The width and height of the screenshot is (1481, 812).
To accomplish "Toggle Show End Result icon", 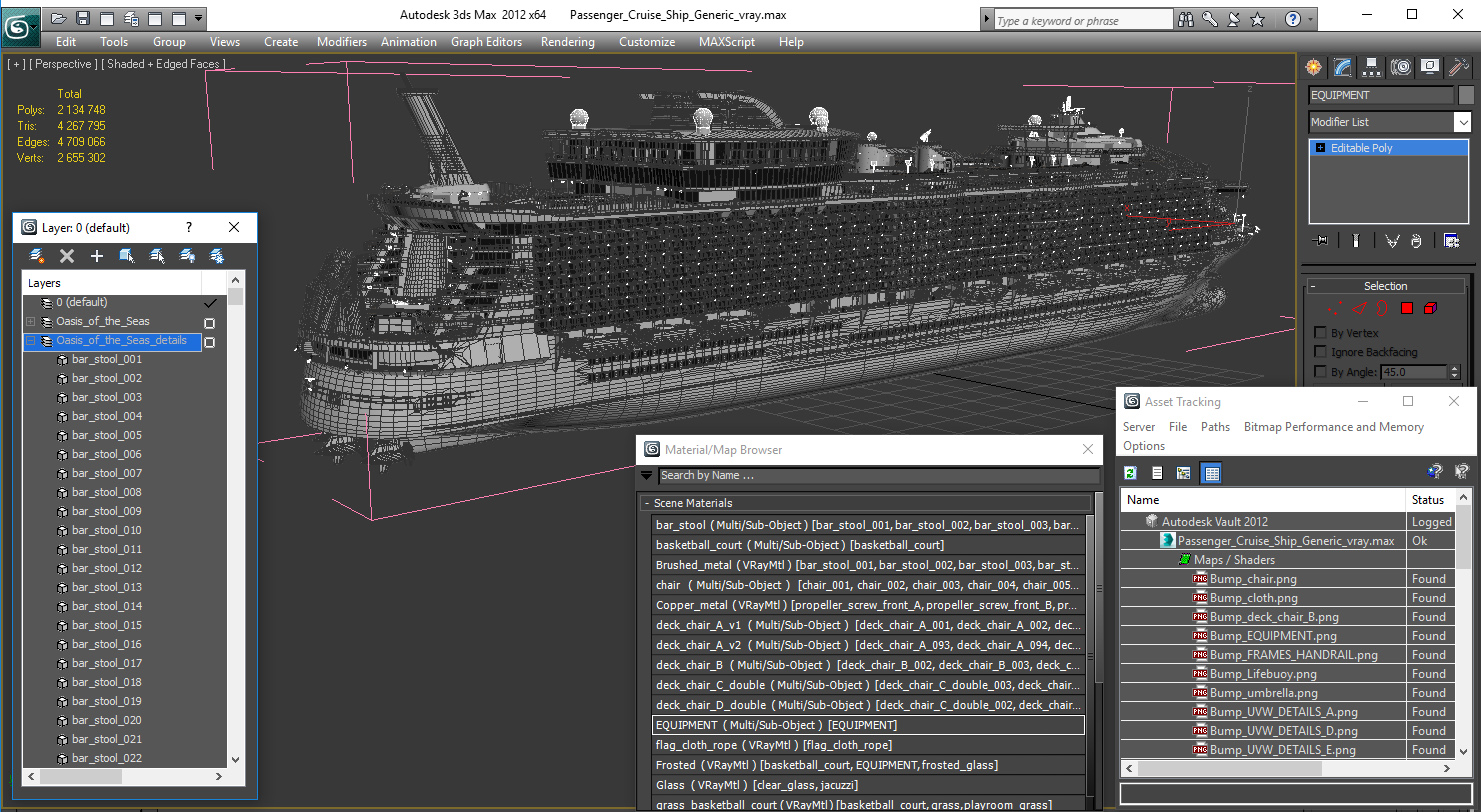I will pos(1355,240).
